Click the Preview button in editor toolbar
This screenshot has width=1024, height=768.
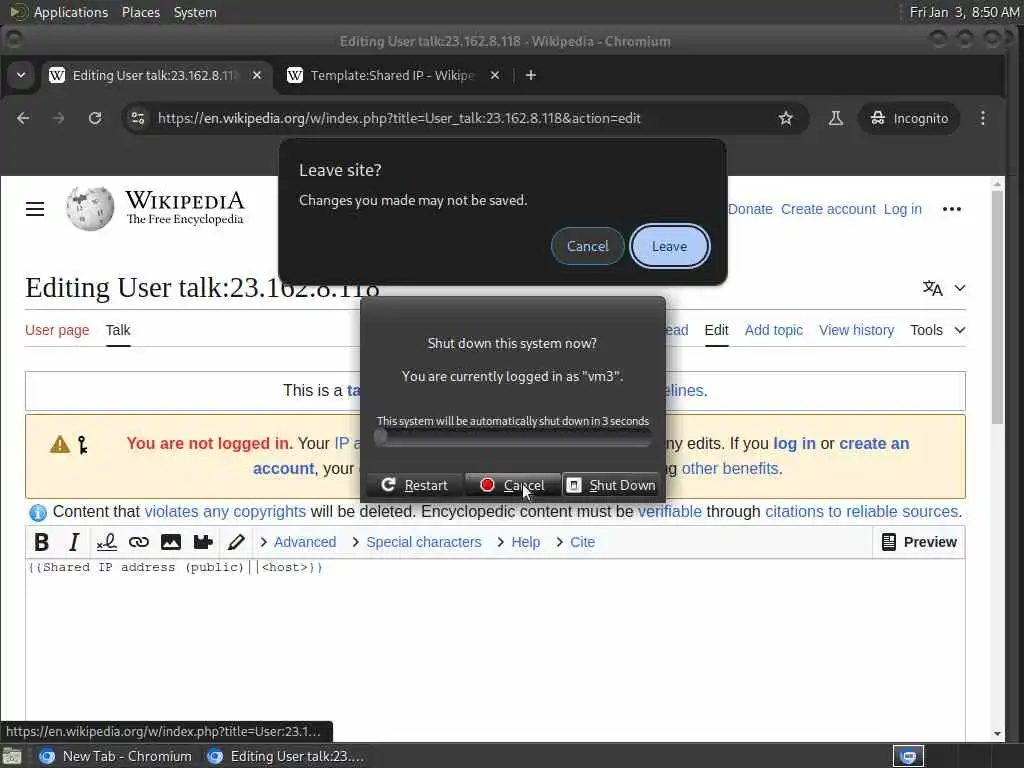[919, 542]
